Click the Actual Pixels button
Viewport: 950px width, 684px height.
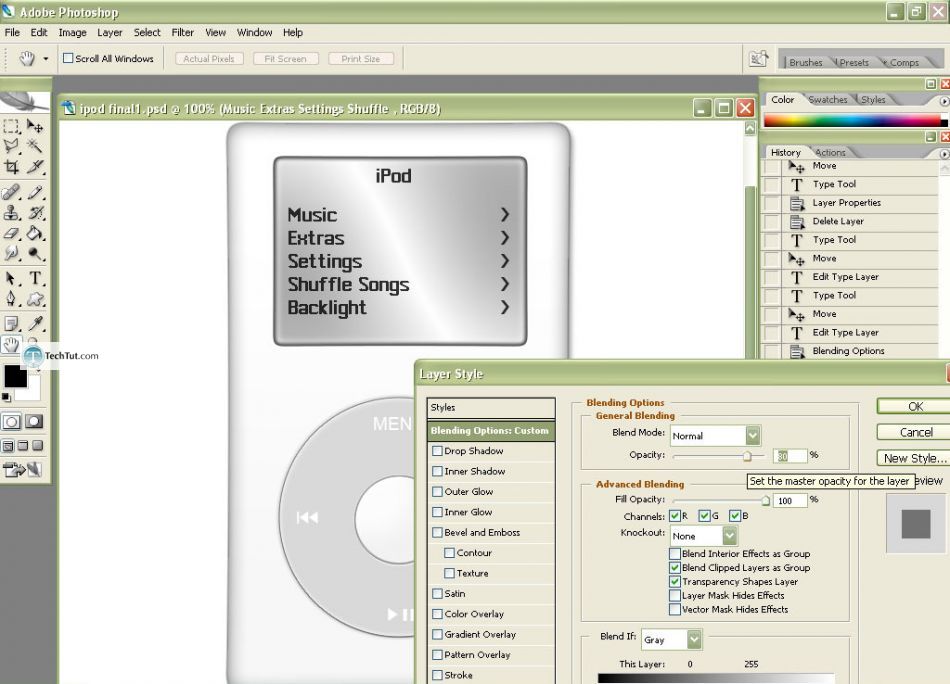(209, 59)
